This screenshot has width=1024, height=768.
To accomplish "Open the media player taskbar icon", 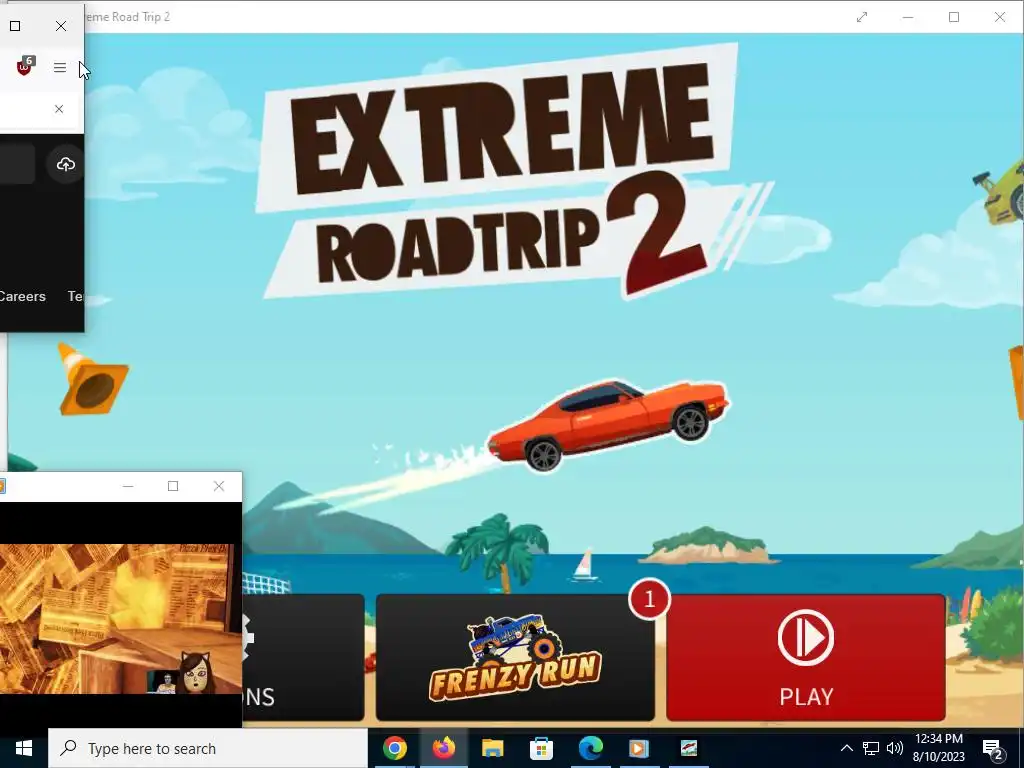I will [x=639, y=748].
